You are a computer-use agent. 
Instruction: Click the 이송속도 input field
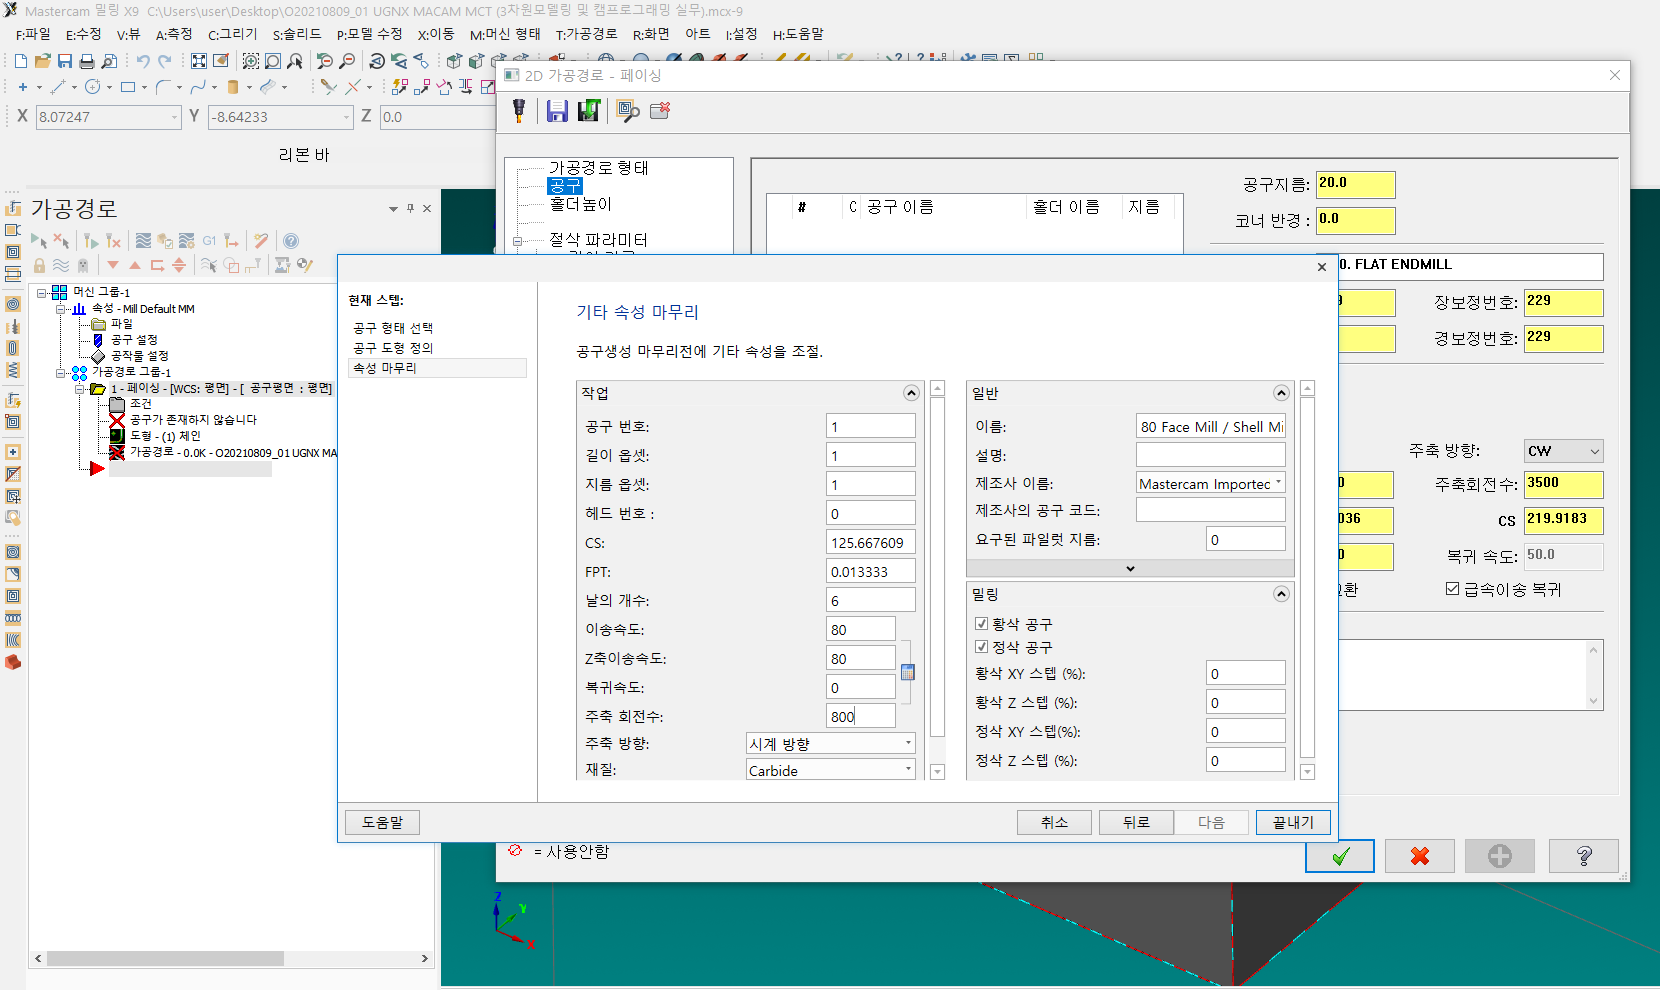861,629
